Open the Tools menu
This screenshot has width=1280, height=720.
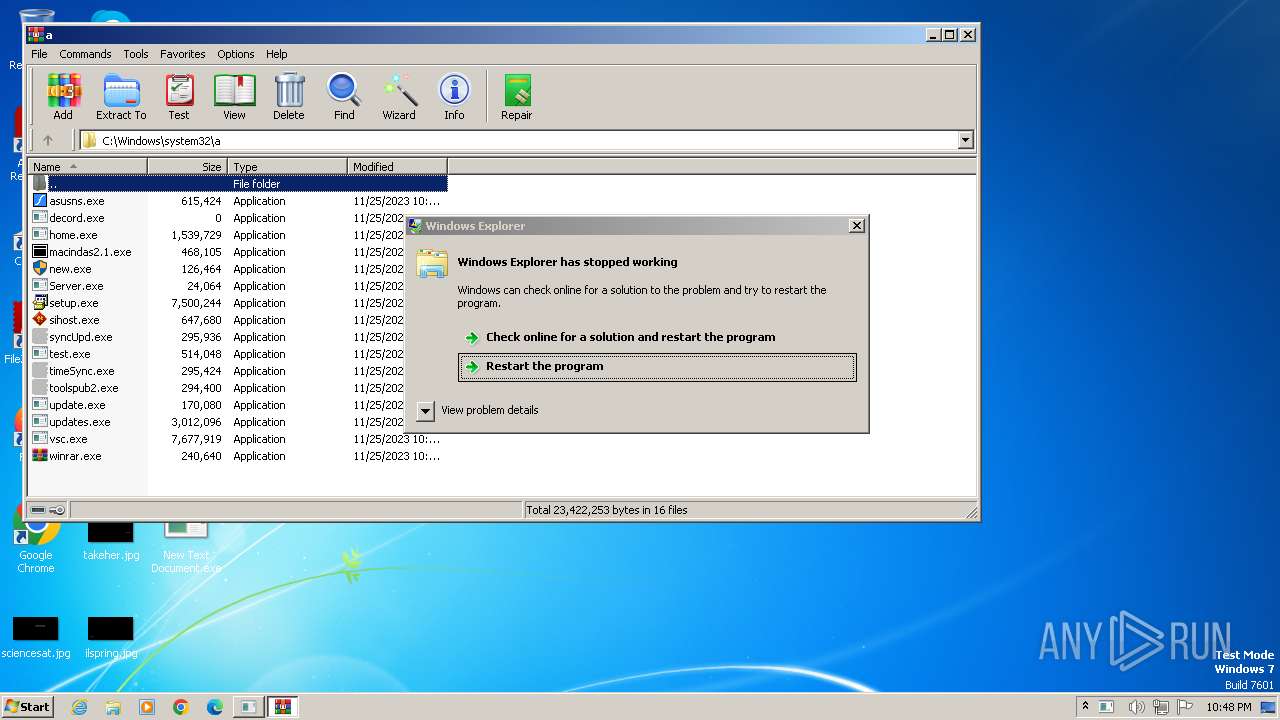136,54
